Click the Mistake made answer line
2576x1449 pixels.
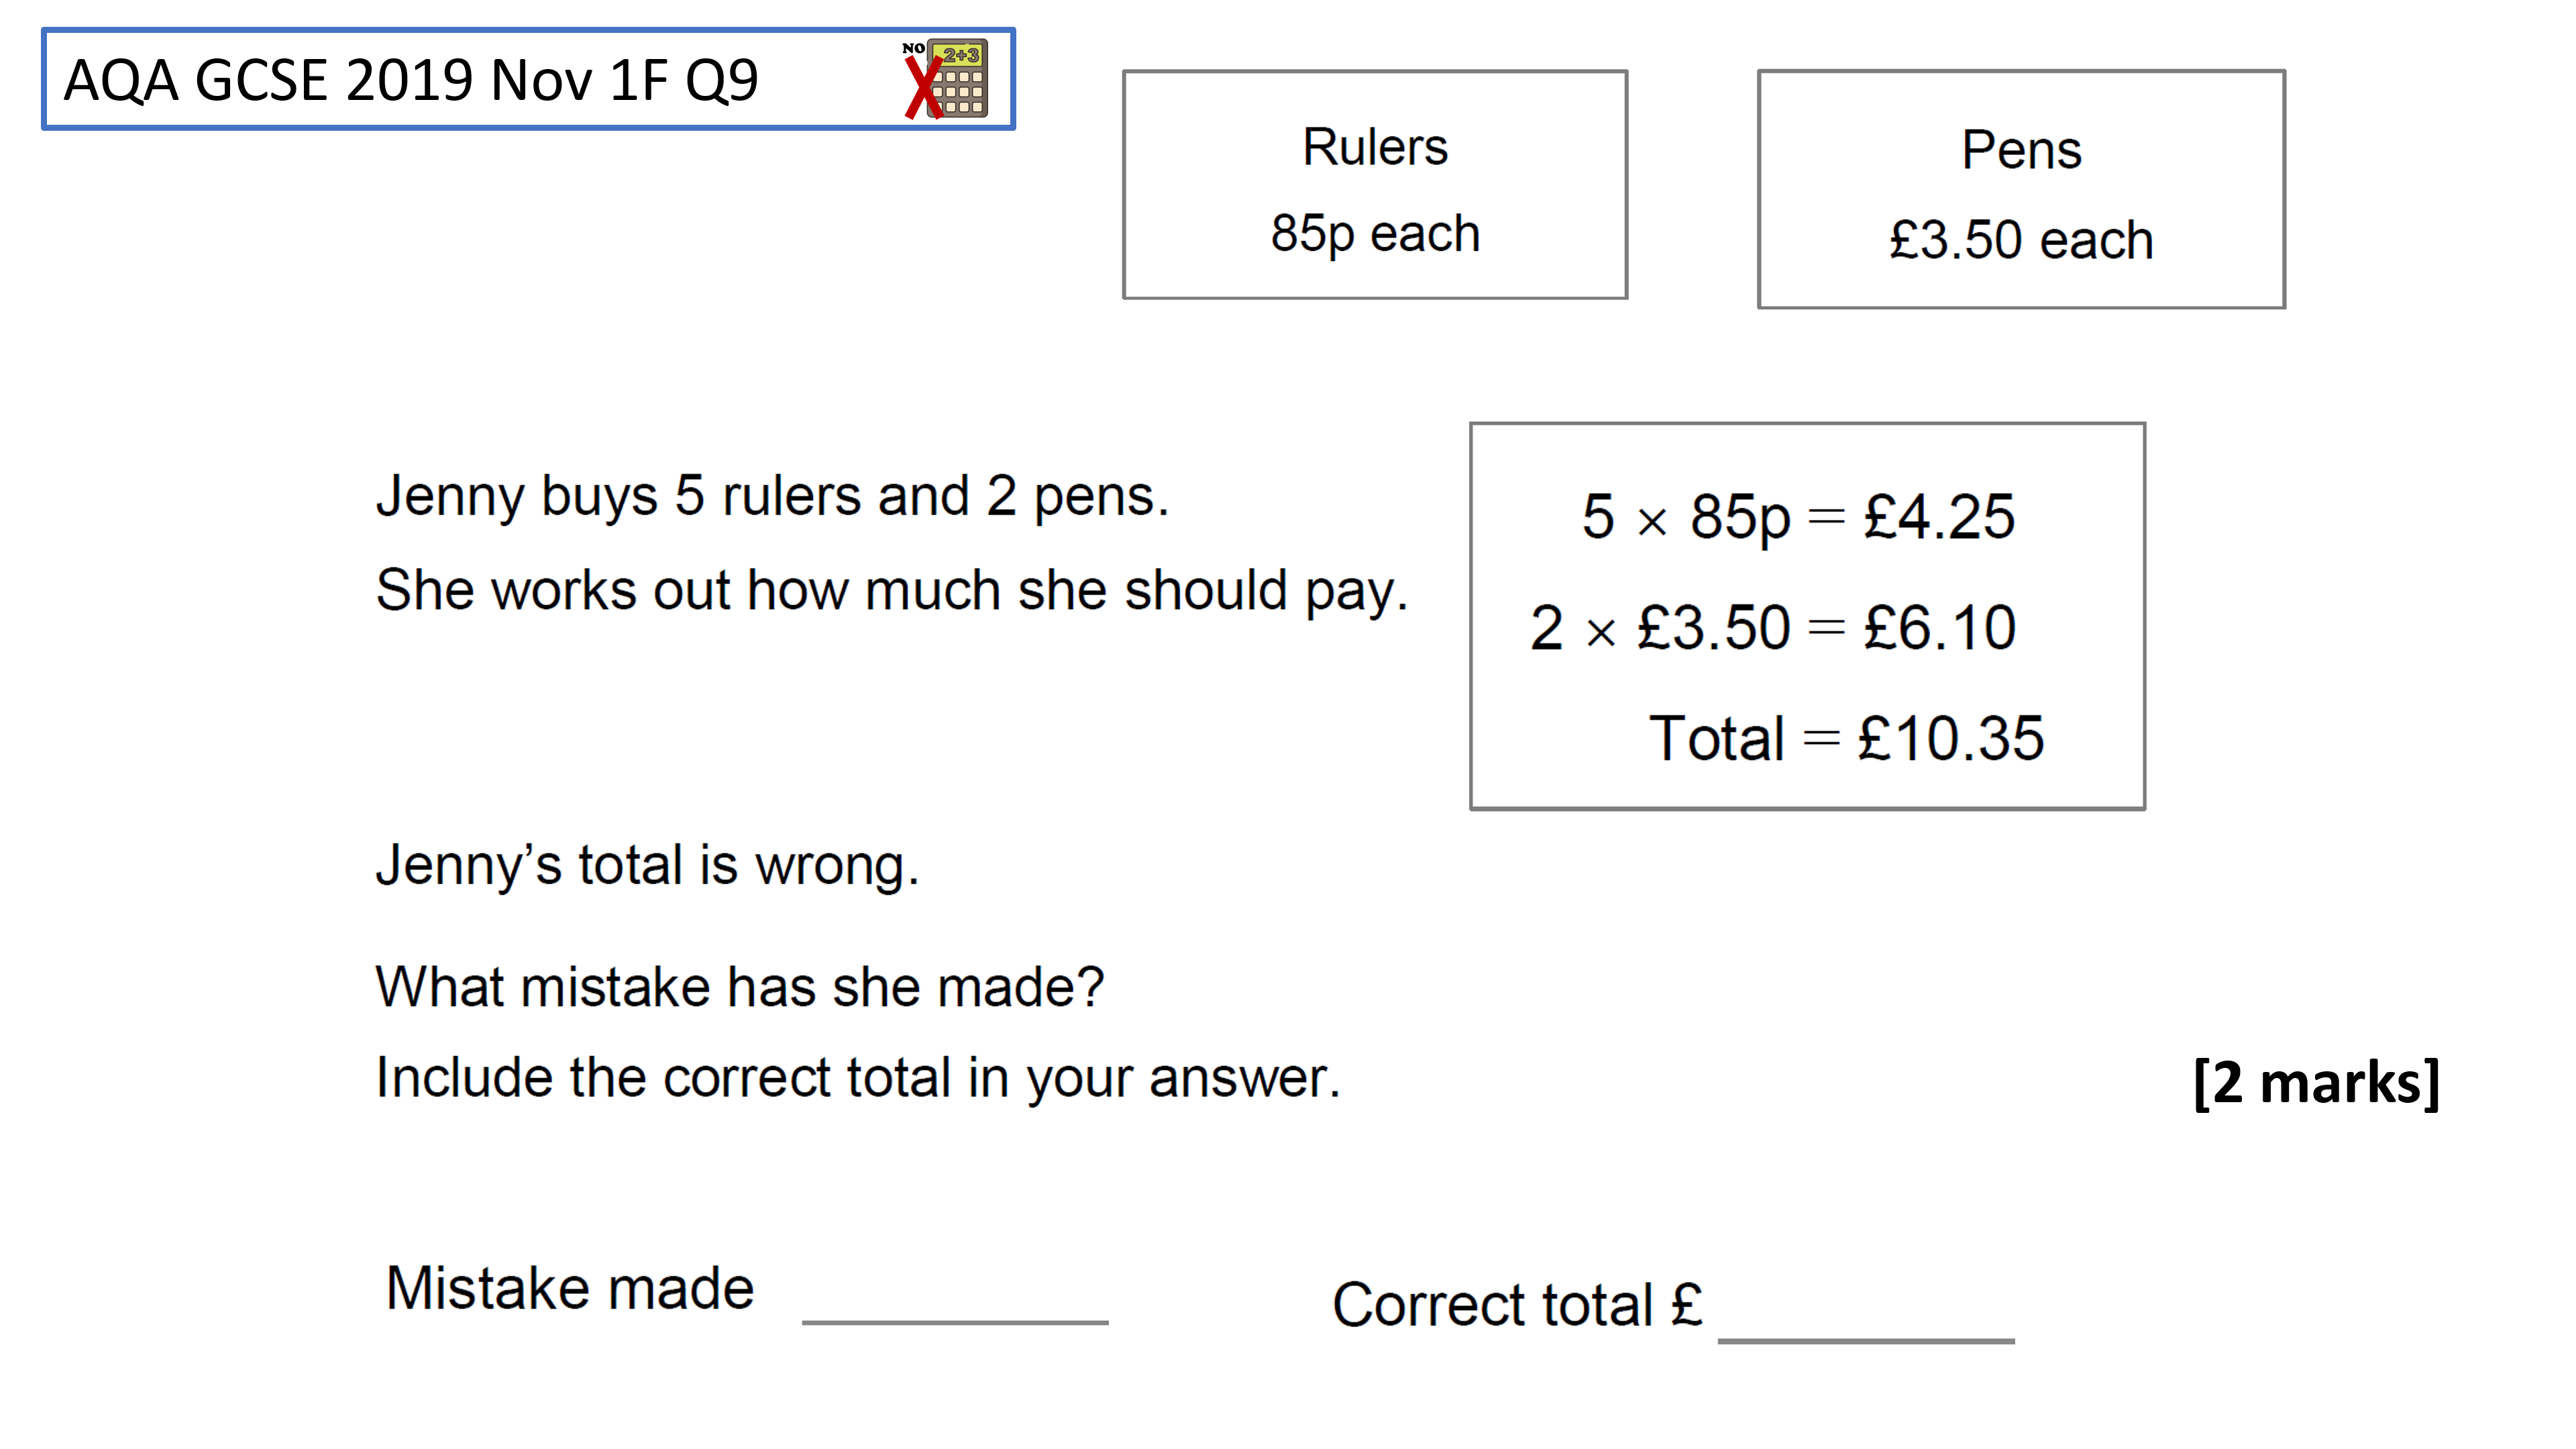[x=955, y=1322]
